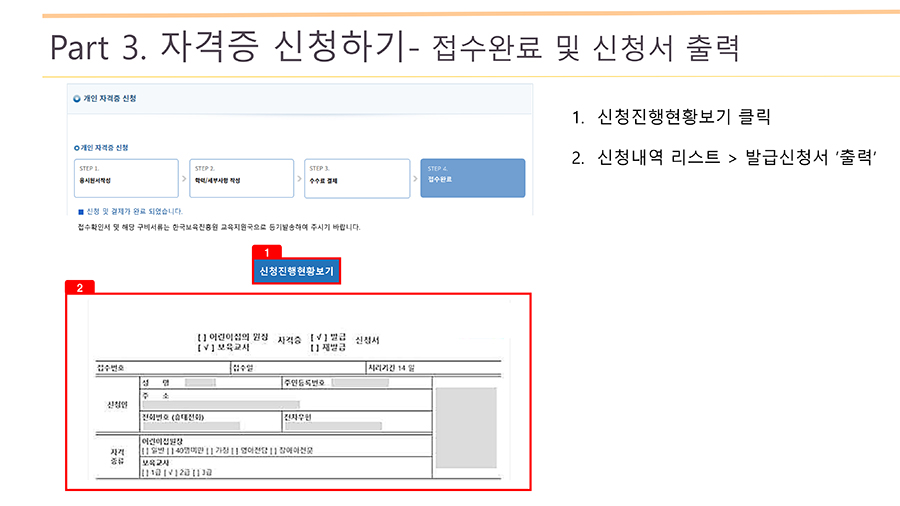Click the 자격 종류 row label
Image resolution: width=900 pixels, height=506 pixels.
click(117, 457)
